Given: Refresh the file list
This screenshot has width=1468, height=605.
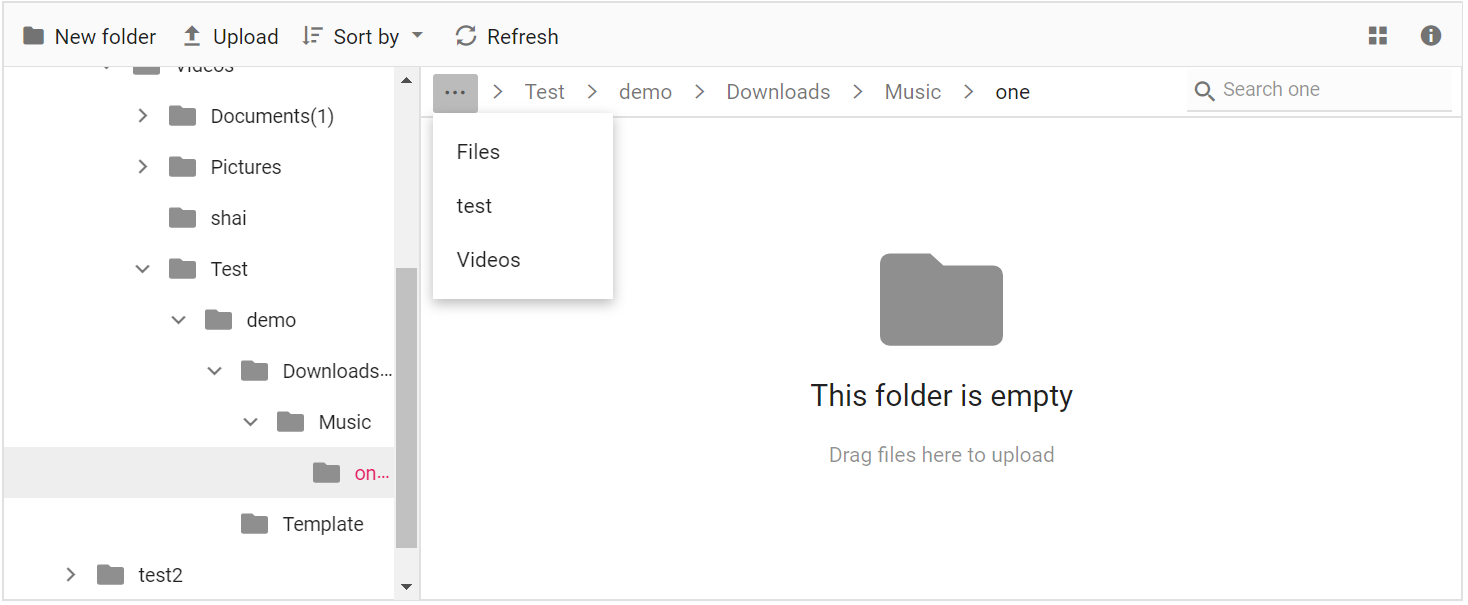Looking at the screenshot, I should (x=507, y=37).
